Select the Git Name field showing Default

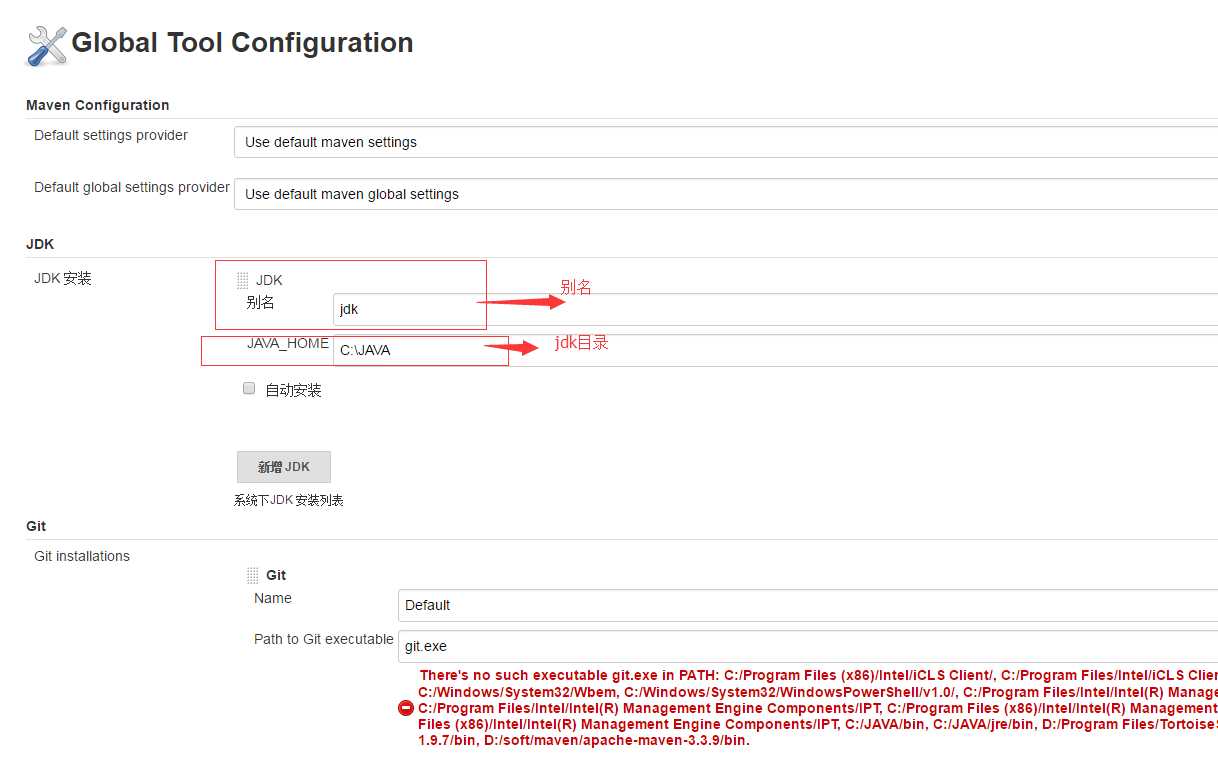coord(807,605)
